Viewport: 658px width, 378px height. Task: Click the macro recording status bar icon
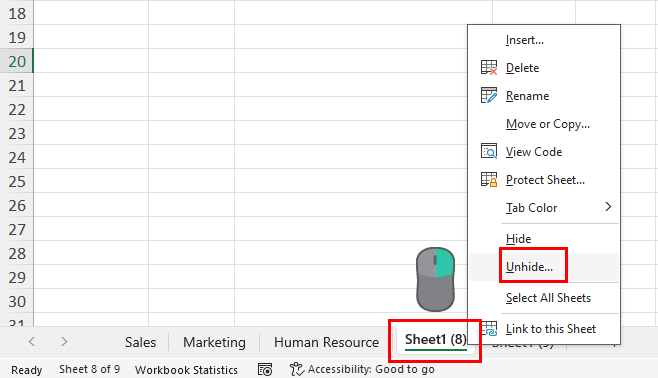[x=265, y=370]
